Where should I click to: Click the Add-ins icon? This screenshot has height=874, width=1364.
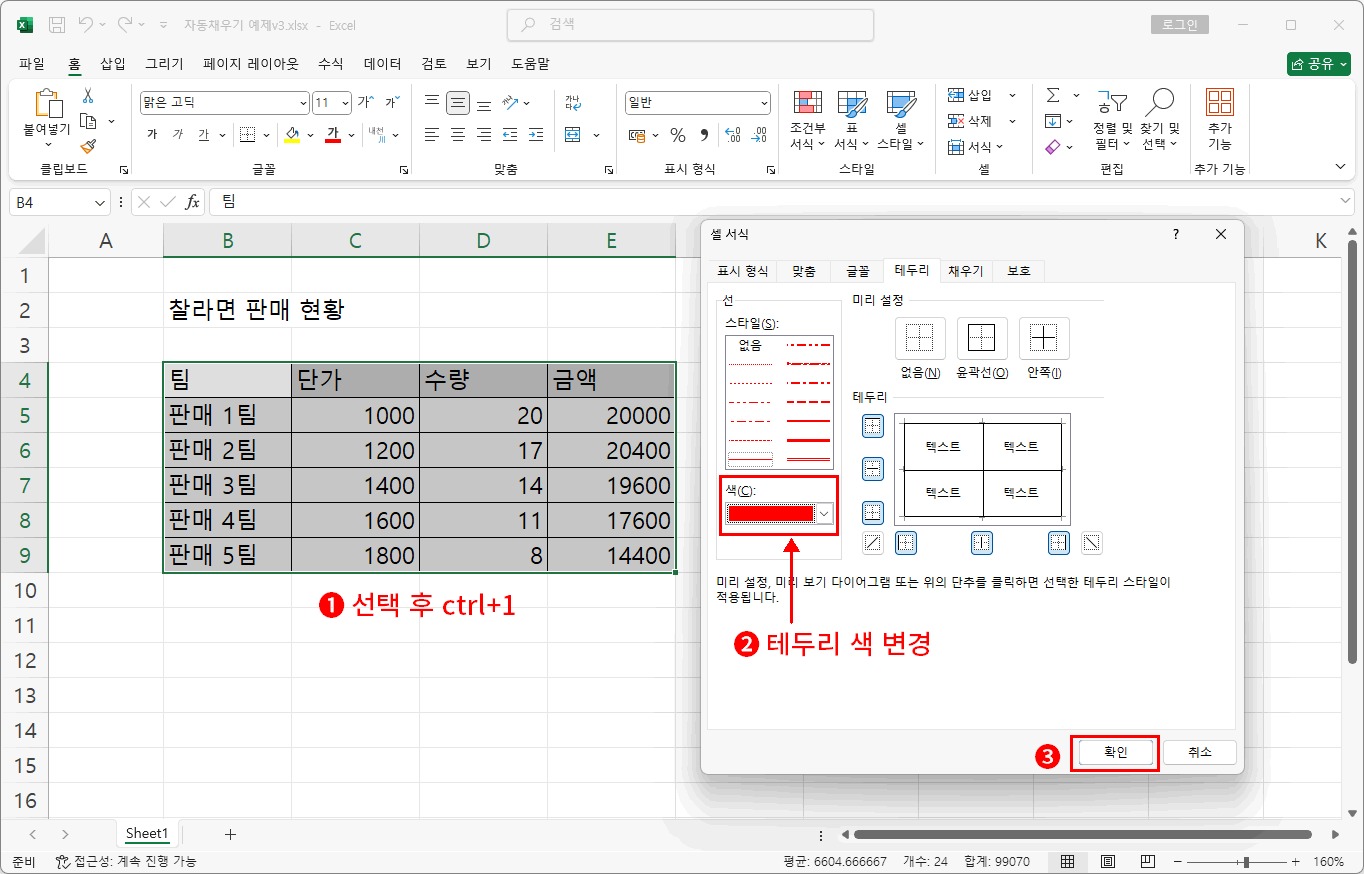click(x=1220, y=103)
